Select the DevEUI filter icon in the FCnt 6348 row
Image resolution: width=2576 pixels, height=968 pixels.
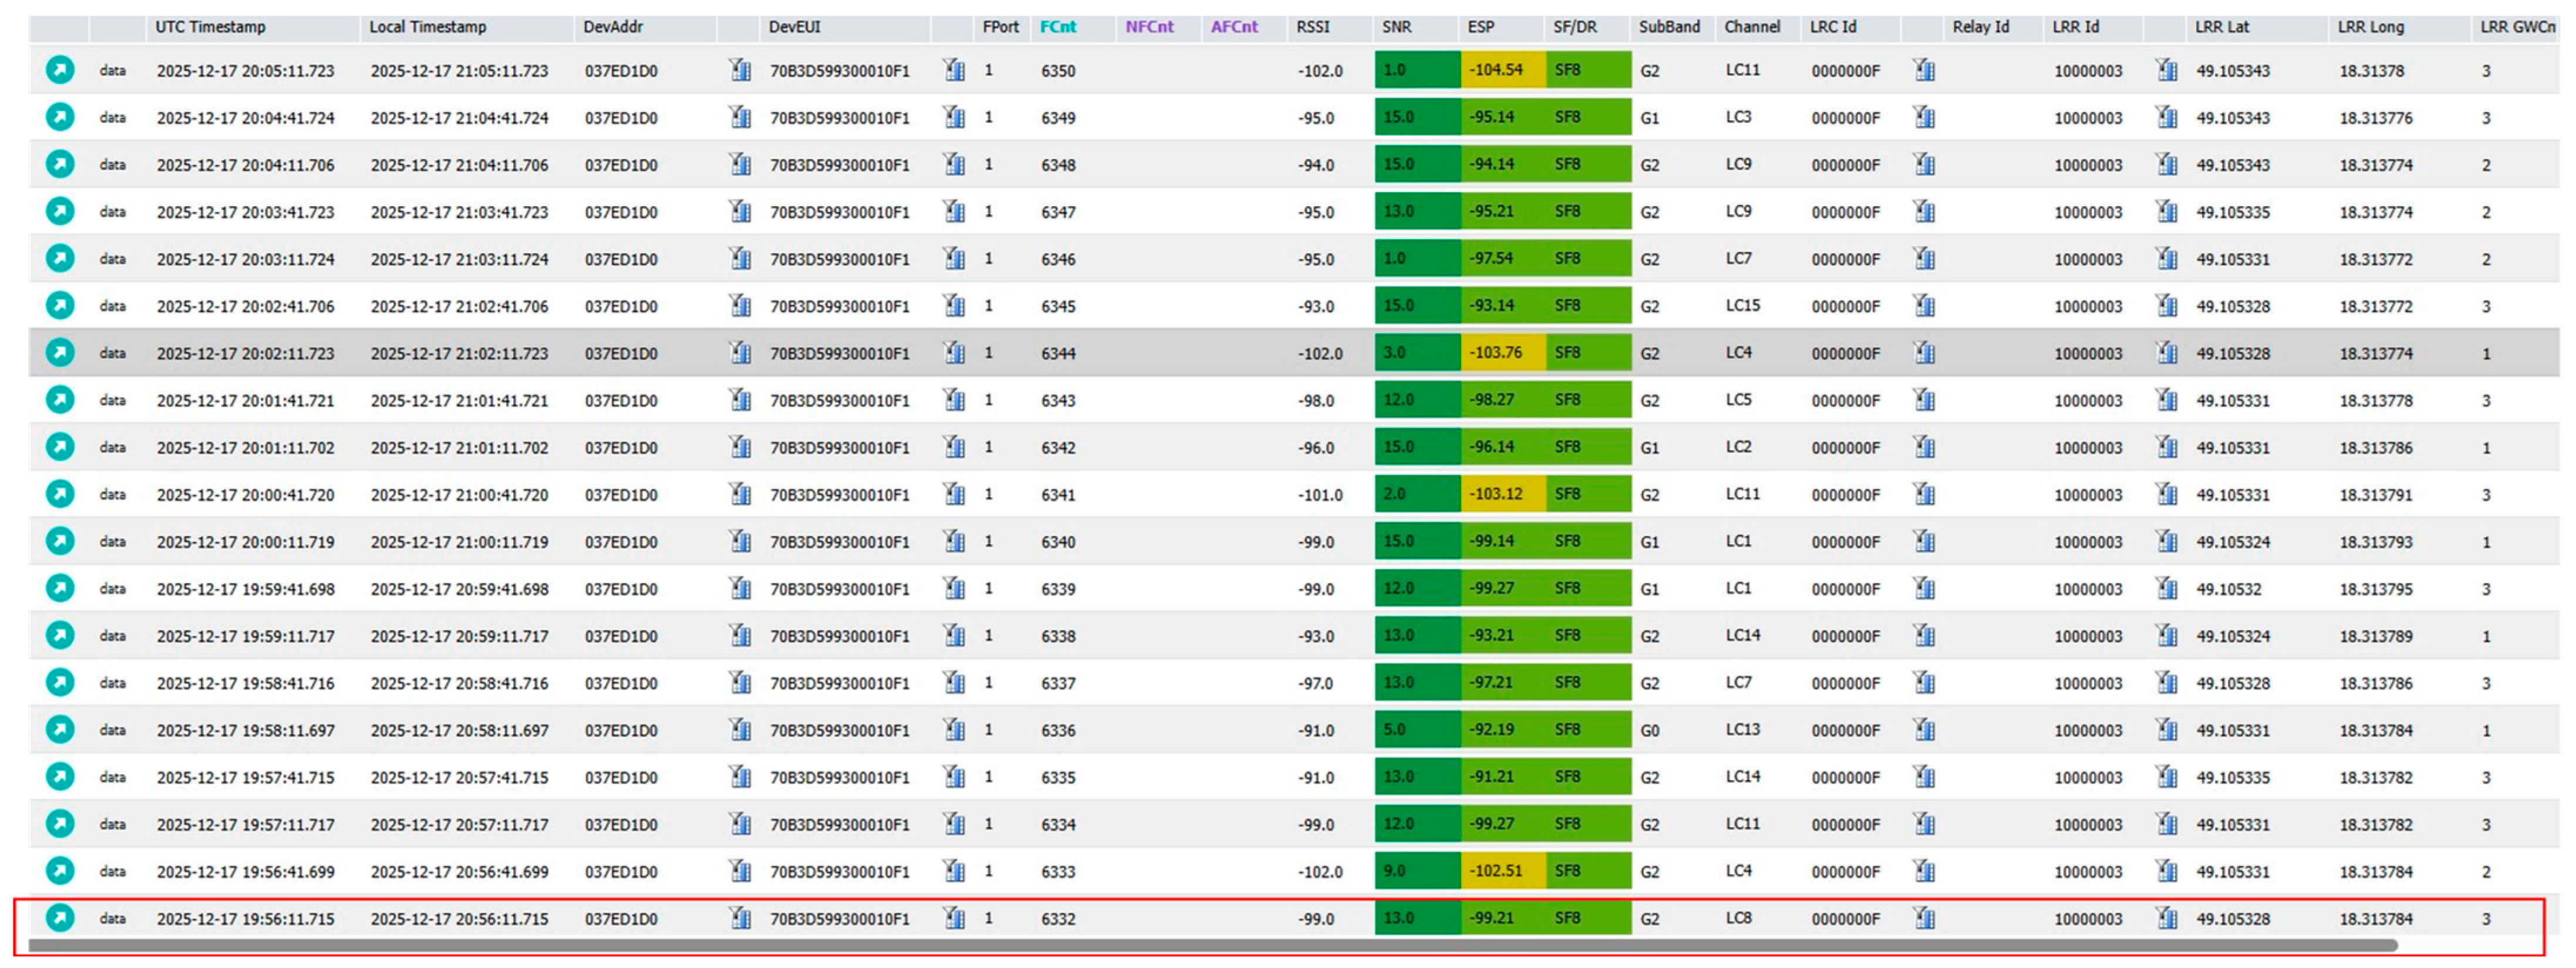tap(954, 164)
